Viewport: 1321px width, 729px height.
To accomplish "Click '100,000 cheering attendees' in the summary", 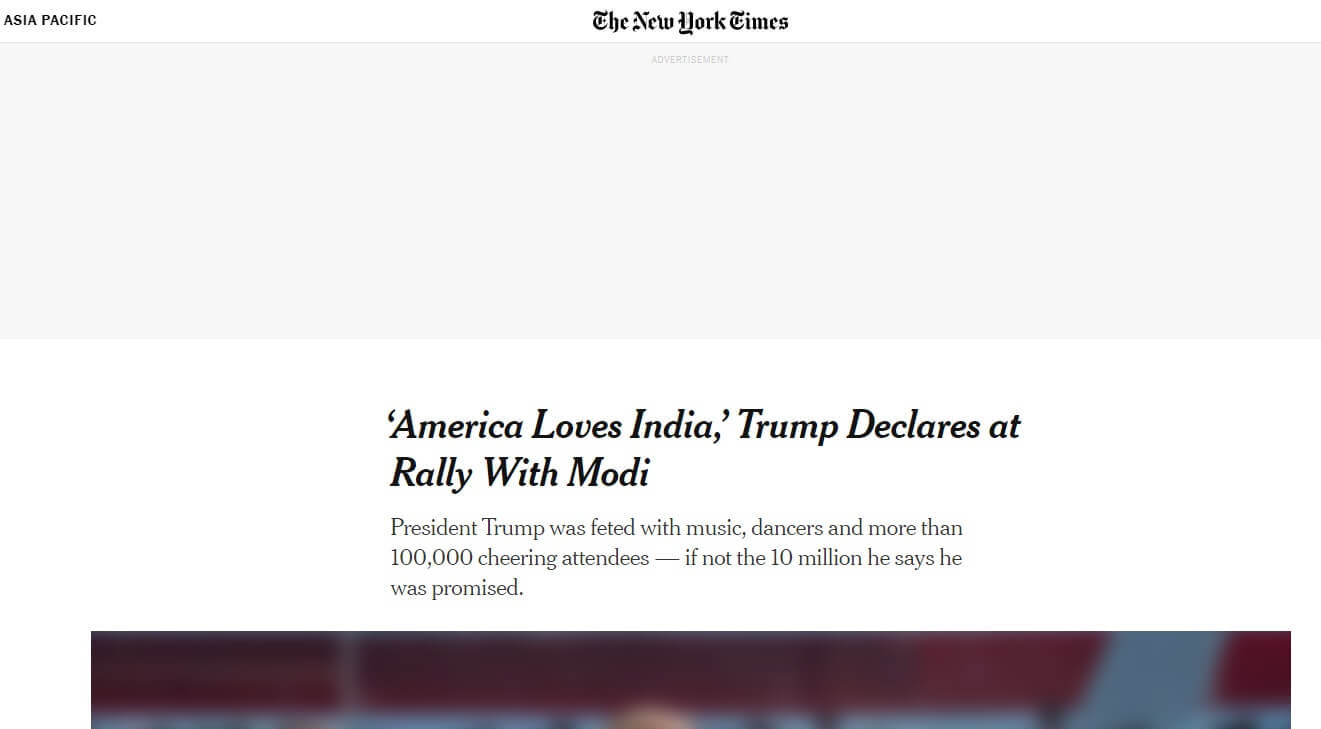I will click(x=520, y=558).
